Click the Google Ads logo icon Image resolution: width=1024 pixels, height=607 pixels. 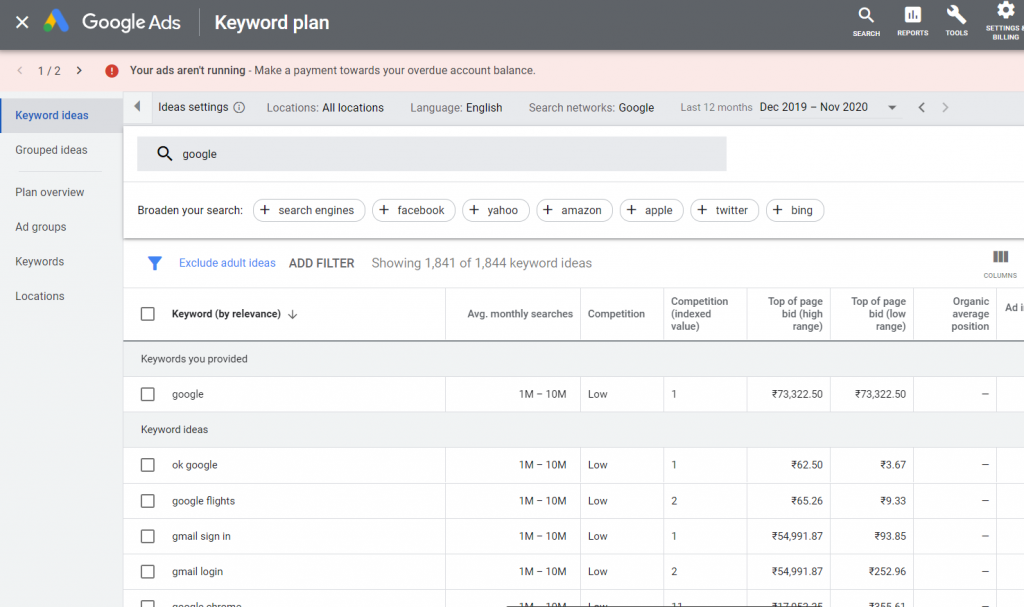point(56,21)
